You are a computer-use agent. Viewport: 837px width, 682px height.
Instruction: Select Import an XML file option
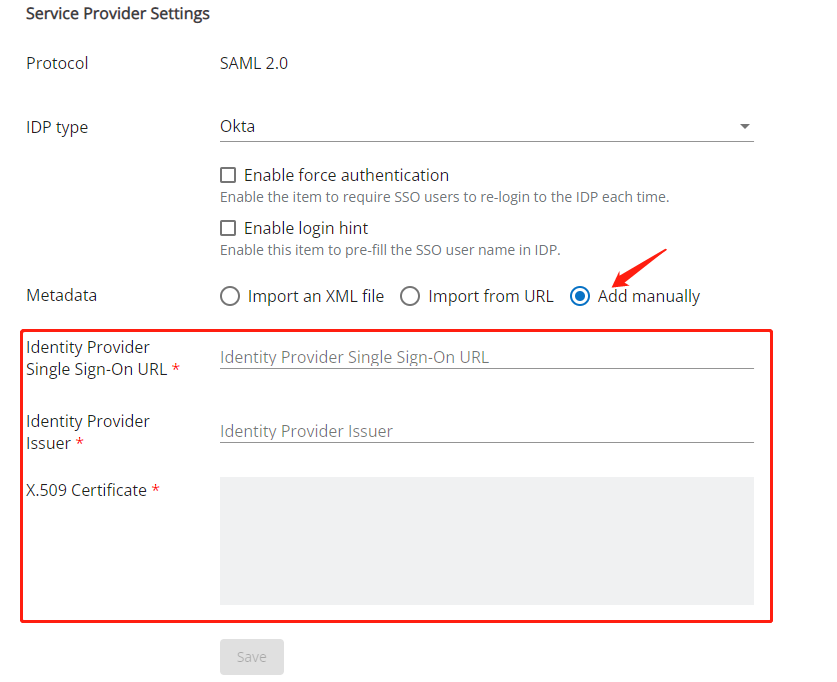pos(230,296)
